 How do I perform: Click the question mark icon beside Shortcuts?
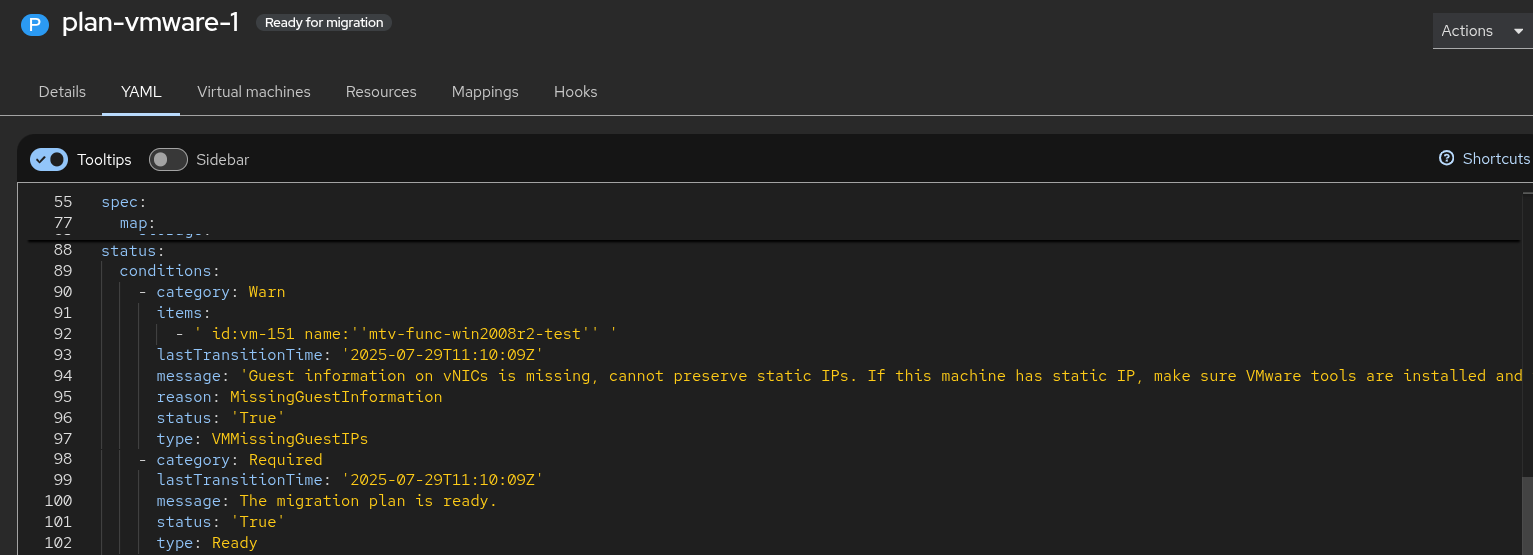coord(1446,158)
